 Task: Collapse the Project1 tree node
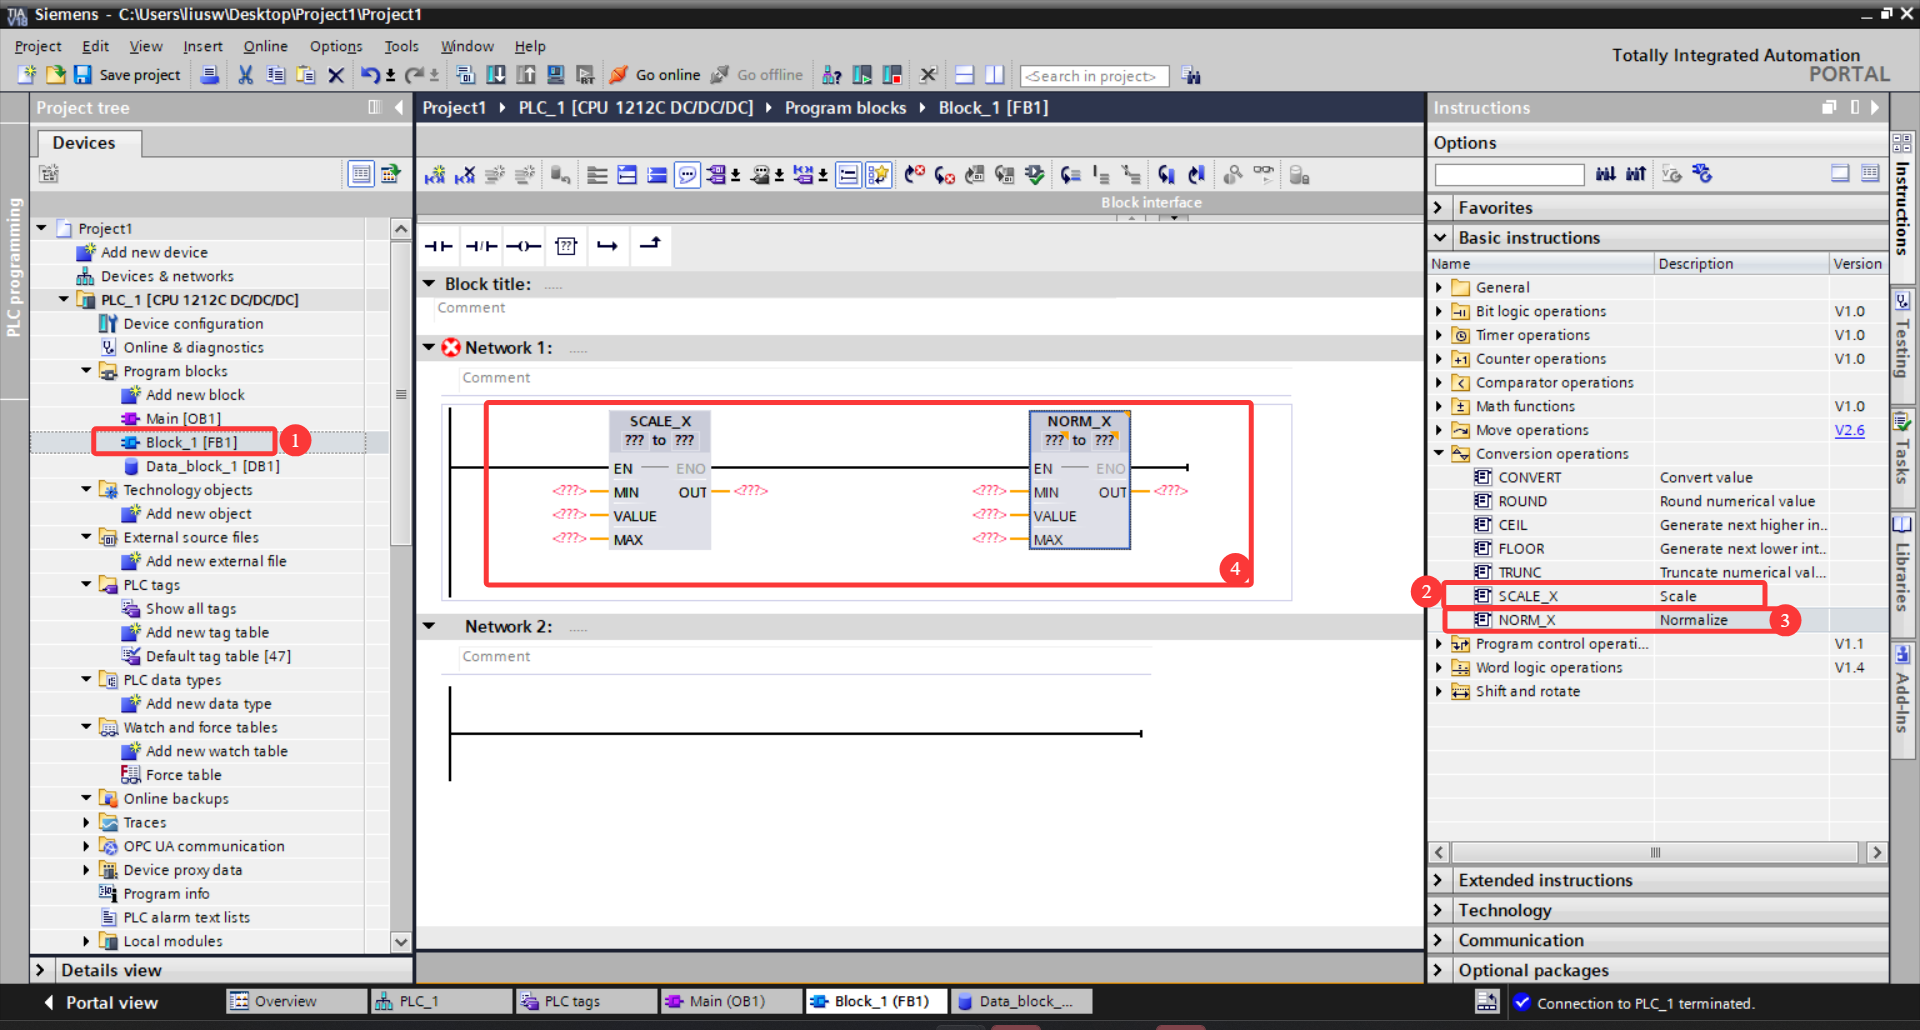coord(42,228)
